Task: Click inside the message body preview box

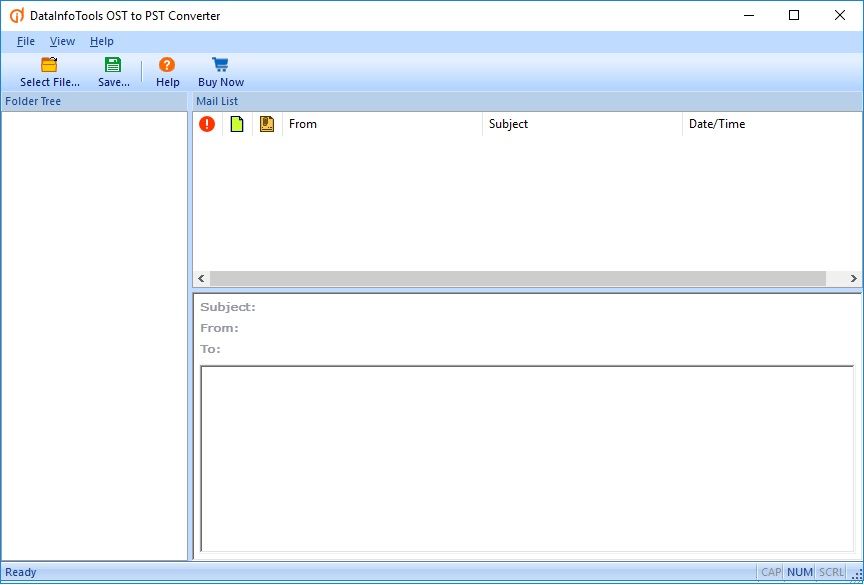Action: 527,458
